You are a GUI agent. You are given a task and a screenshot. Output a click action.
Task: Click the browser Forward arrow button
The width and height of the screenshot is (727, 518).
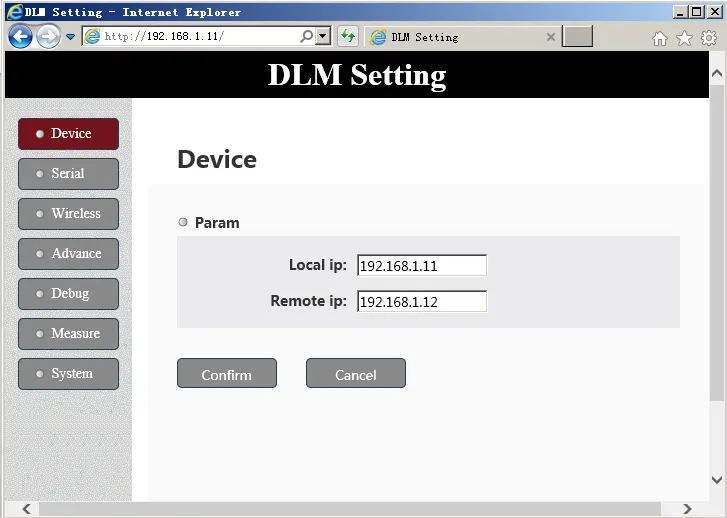tap(48, 37)
